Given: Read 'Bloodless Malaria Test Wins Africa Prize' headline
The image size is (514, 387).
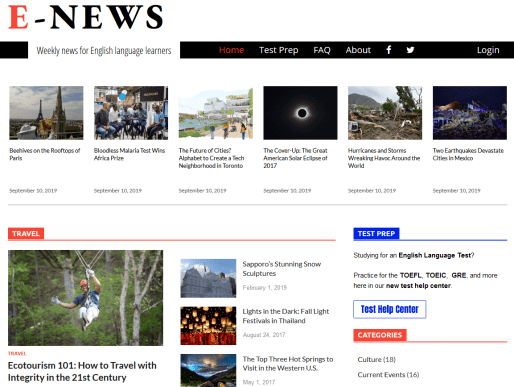Looking at the screenshot, I should click(130, 154).
